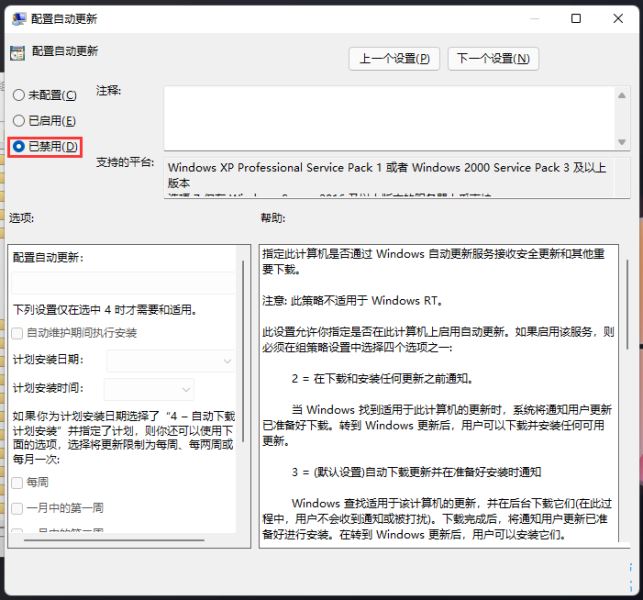Click the text '2 = 在下载和安装任何更新之前通知。'
This screenshot has width=643, height=600.
[x=383, y=379]
